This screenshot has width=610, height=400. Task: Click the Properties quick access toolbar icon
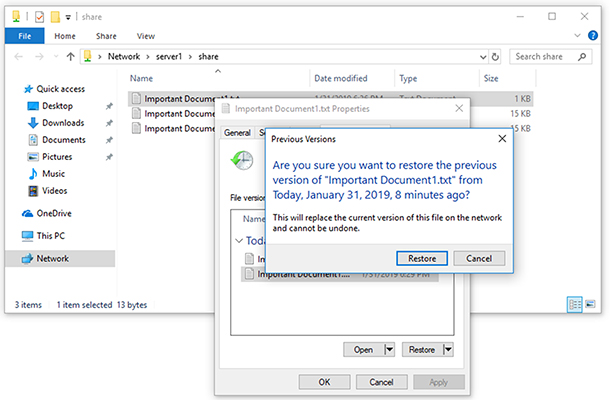[39, 17]
